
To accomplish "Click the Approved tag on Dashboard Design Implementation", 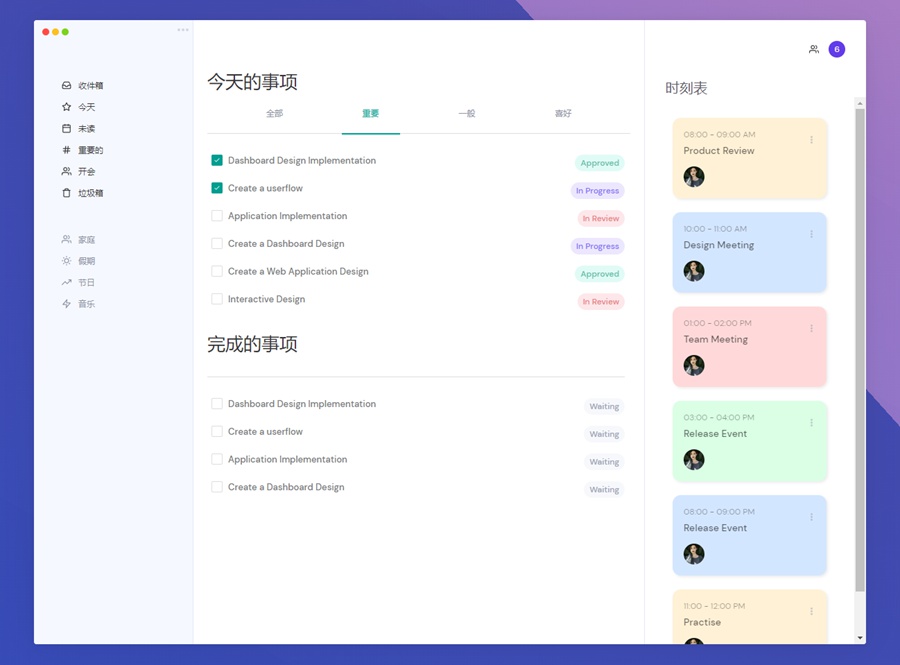I will [x=599, y=163].
